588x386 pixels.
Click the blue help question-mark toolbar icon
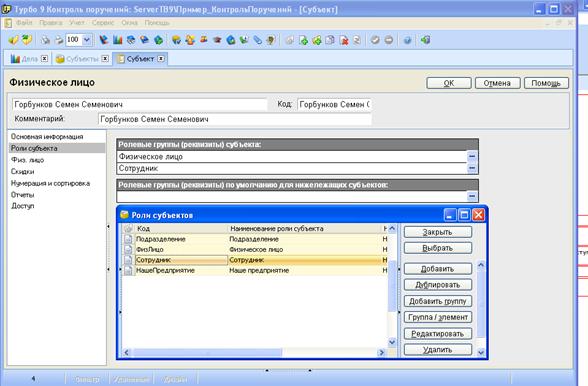point(407,40)
